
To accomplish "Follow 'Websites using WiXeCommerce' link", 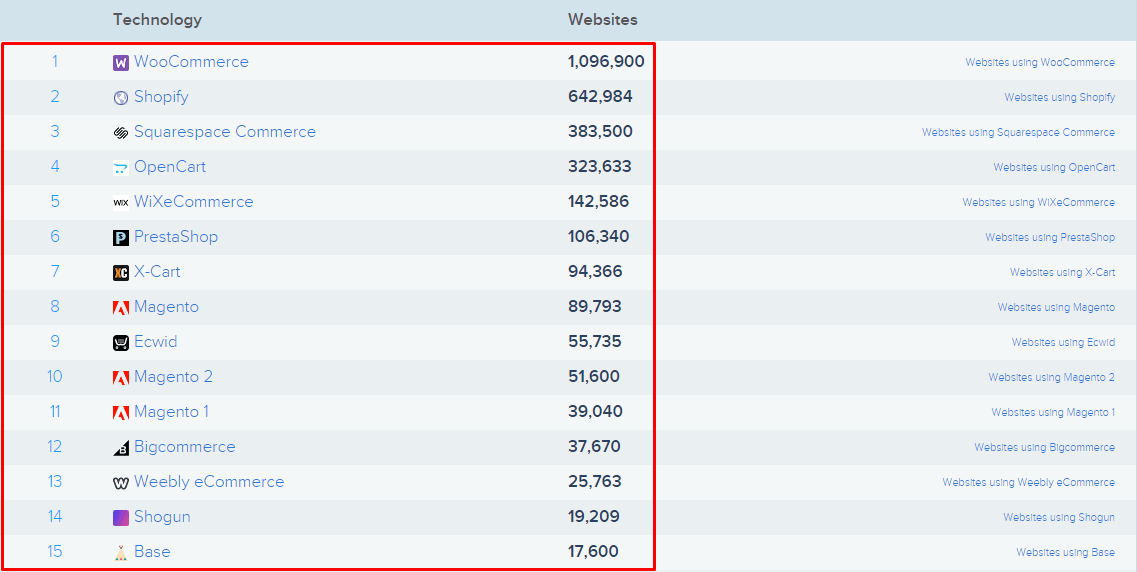I will coord(1038,202).
